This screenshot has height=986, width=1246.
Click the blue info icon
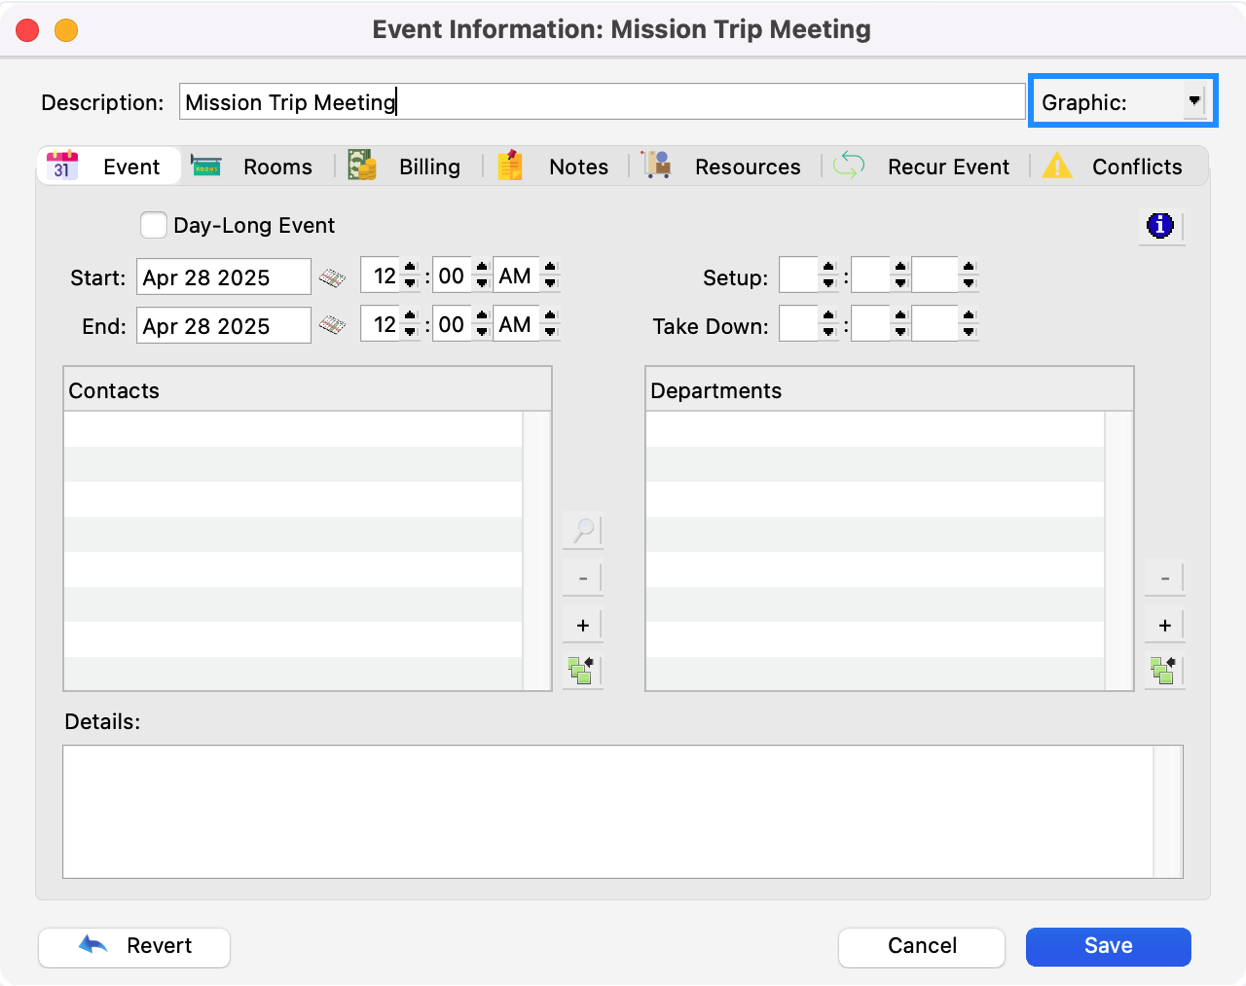pyautogui.click(x=1160, y=225)
